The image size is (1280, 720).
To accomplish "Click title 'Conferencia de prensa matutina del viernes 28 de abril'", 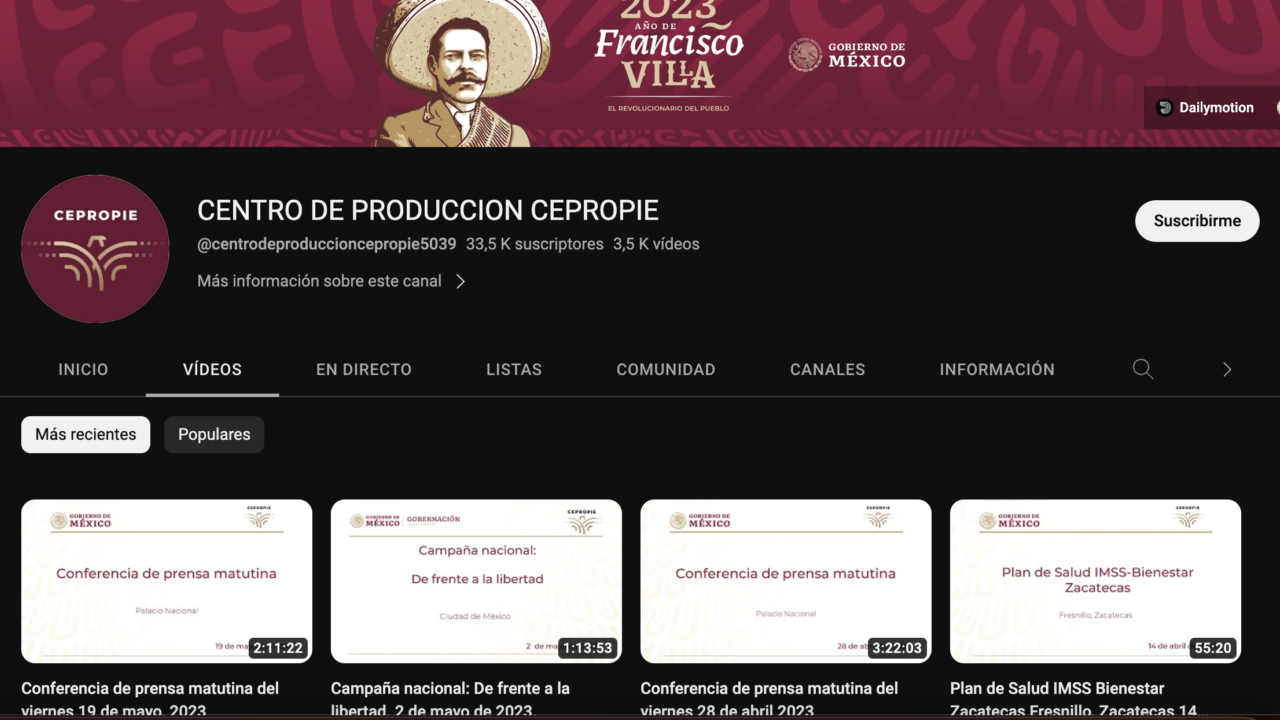I will pos(769,700).
